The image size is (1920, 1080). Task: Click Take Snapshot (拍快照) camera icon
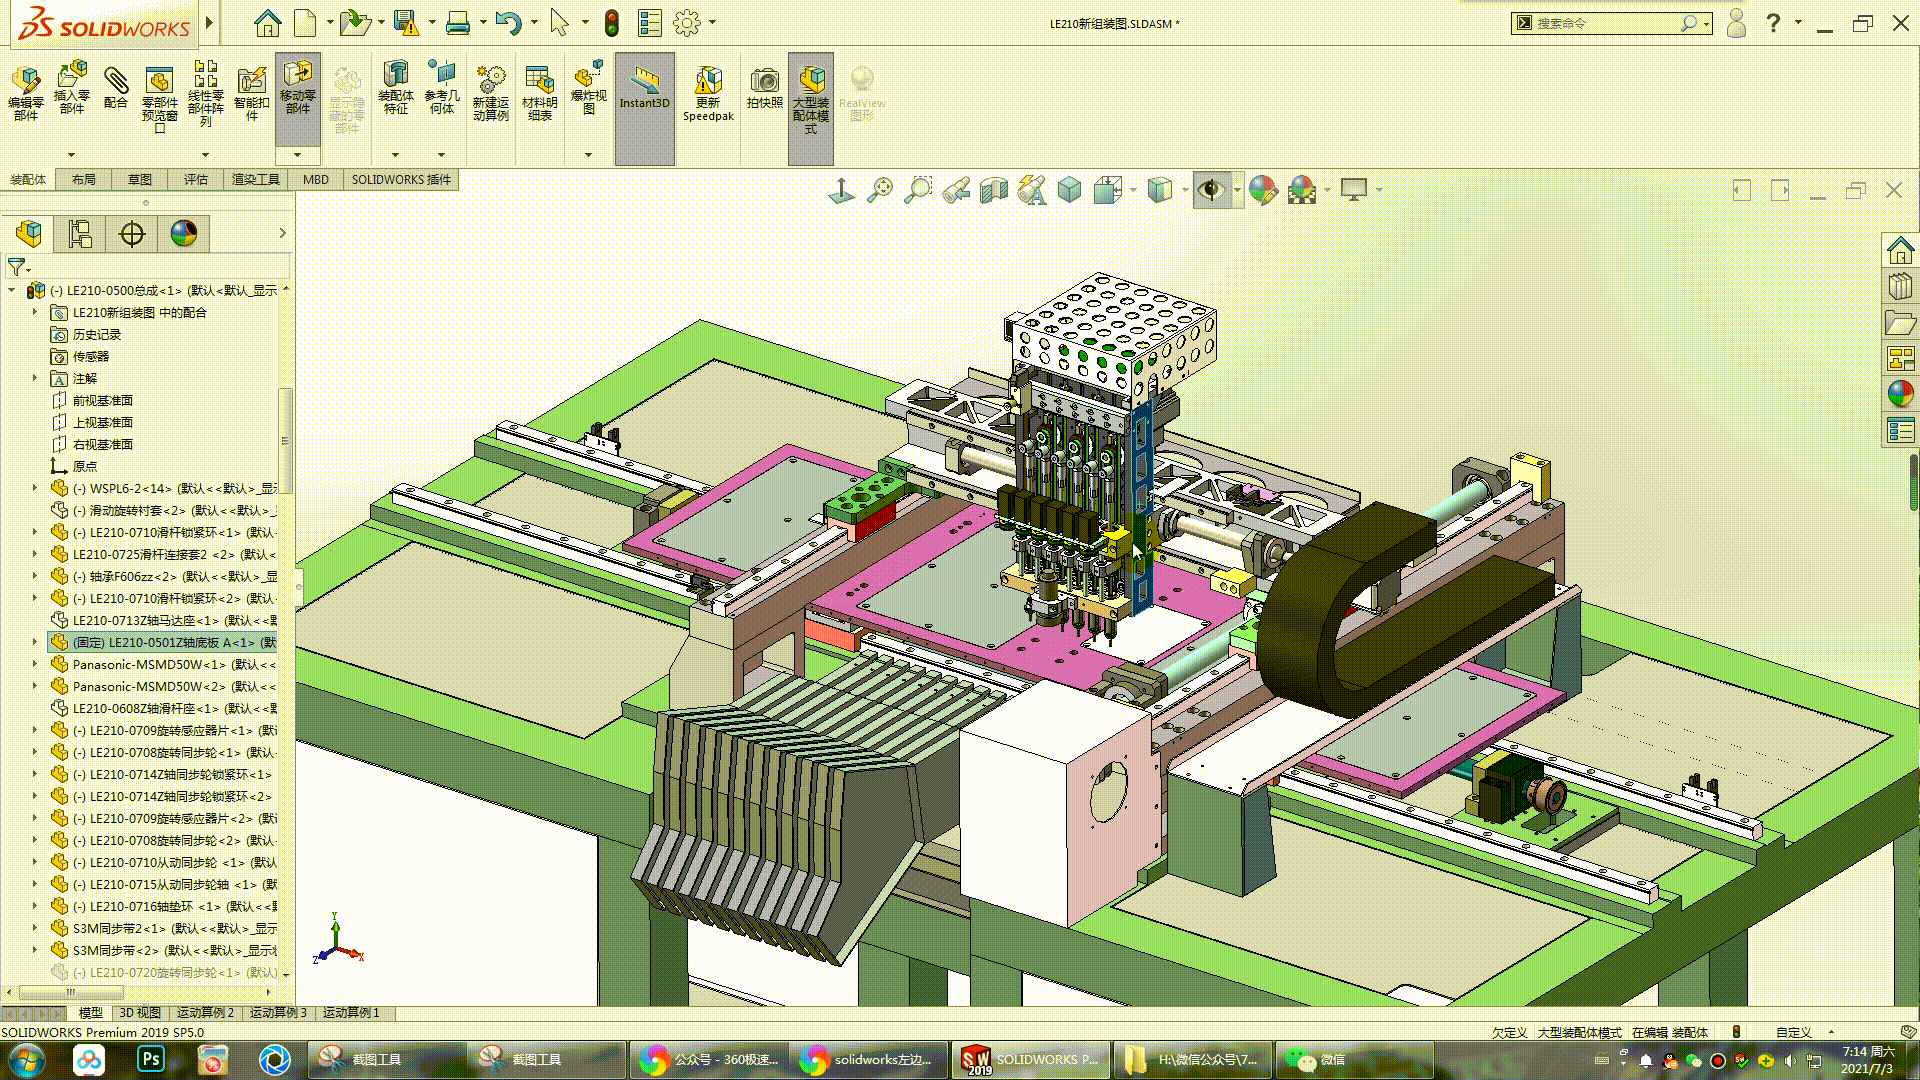pyautogui.click(x=765, y=88)
